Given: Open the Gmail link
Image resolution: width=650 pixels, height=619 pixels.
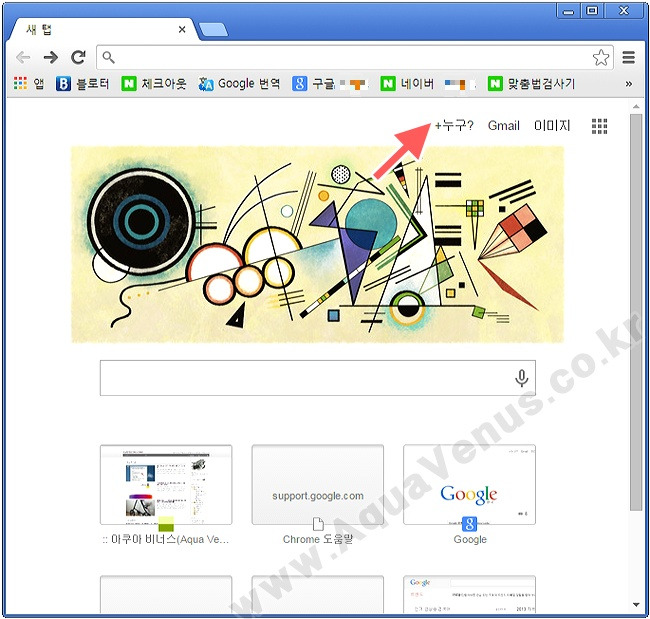Looking at the screenshot, I should click(x=503, y=125).
